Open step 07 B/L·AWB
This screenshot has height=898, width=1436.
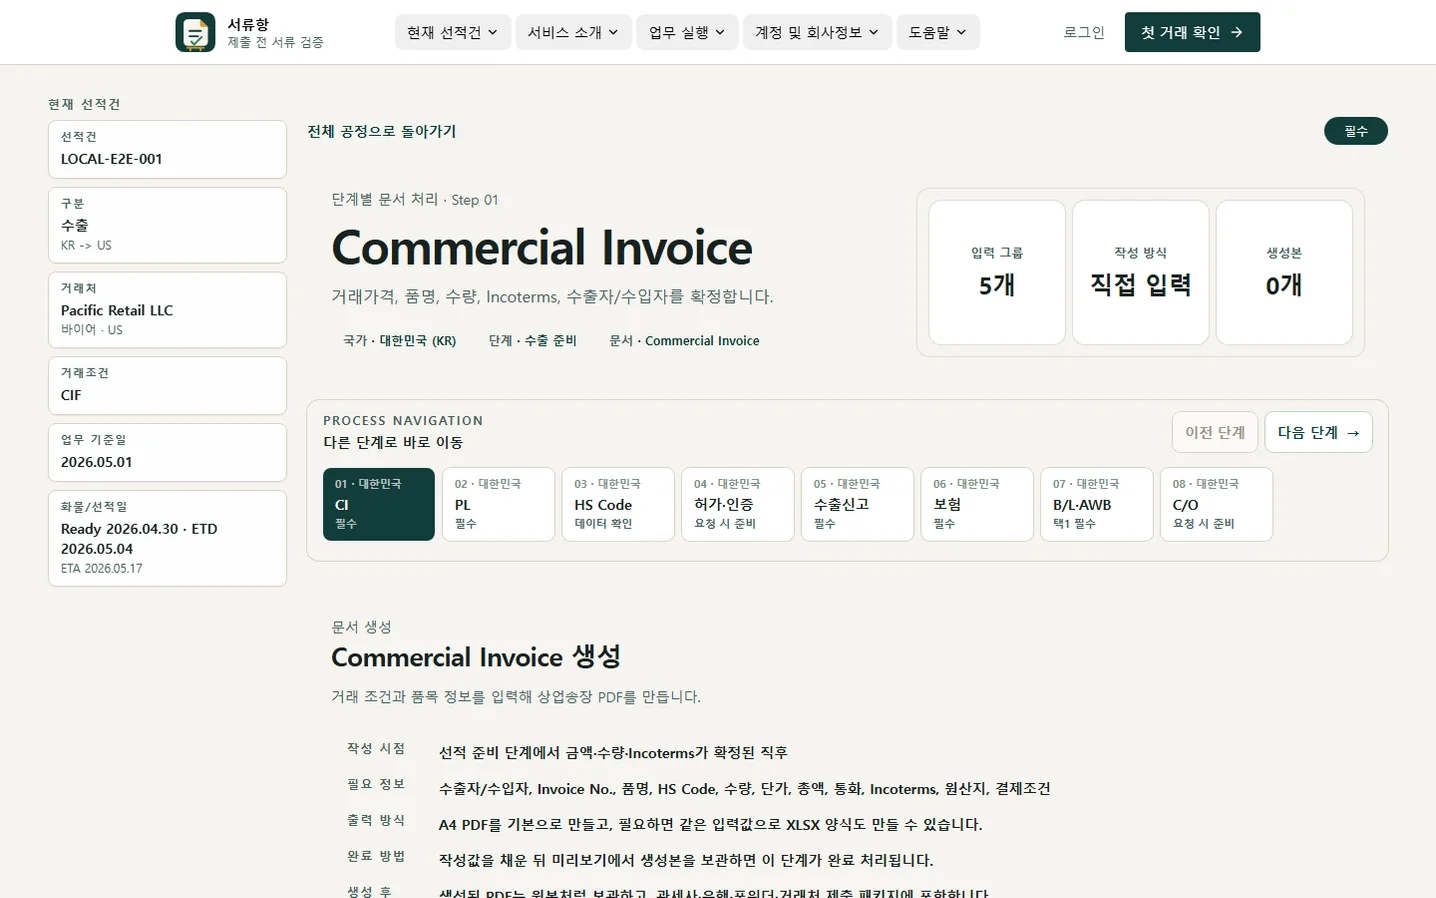(x=1097, y=504)
